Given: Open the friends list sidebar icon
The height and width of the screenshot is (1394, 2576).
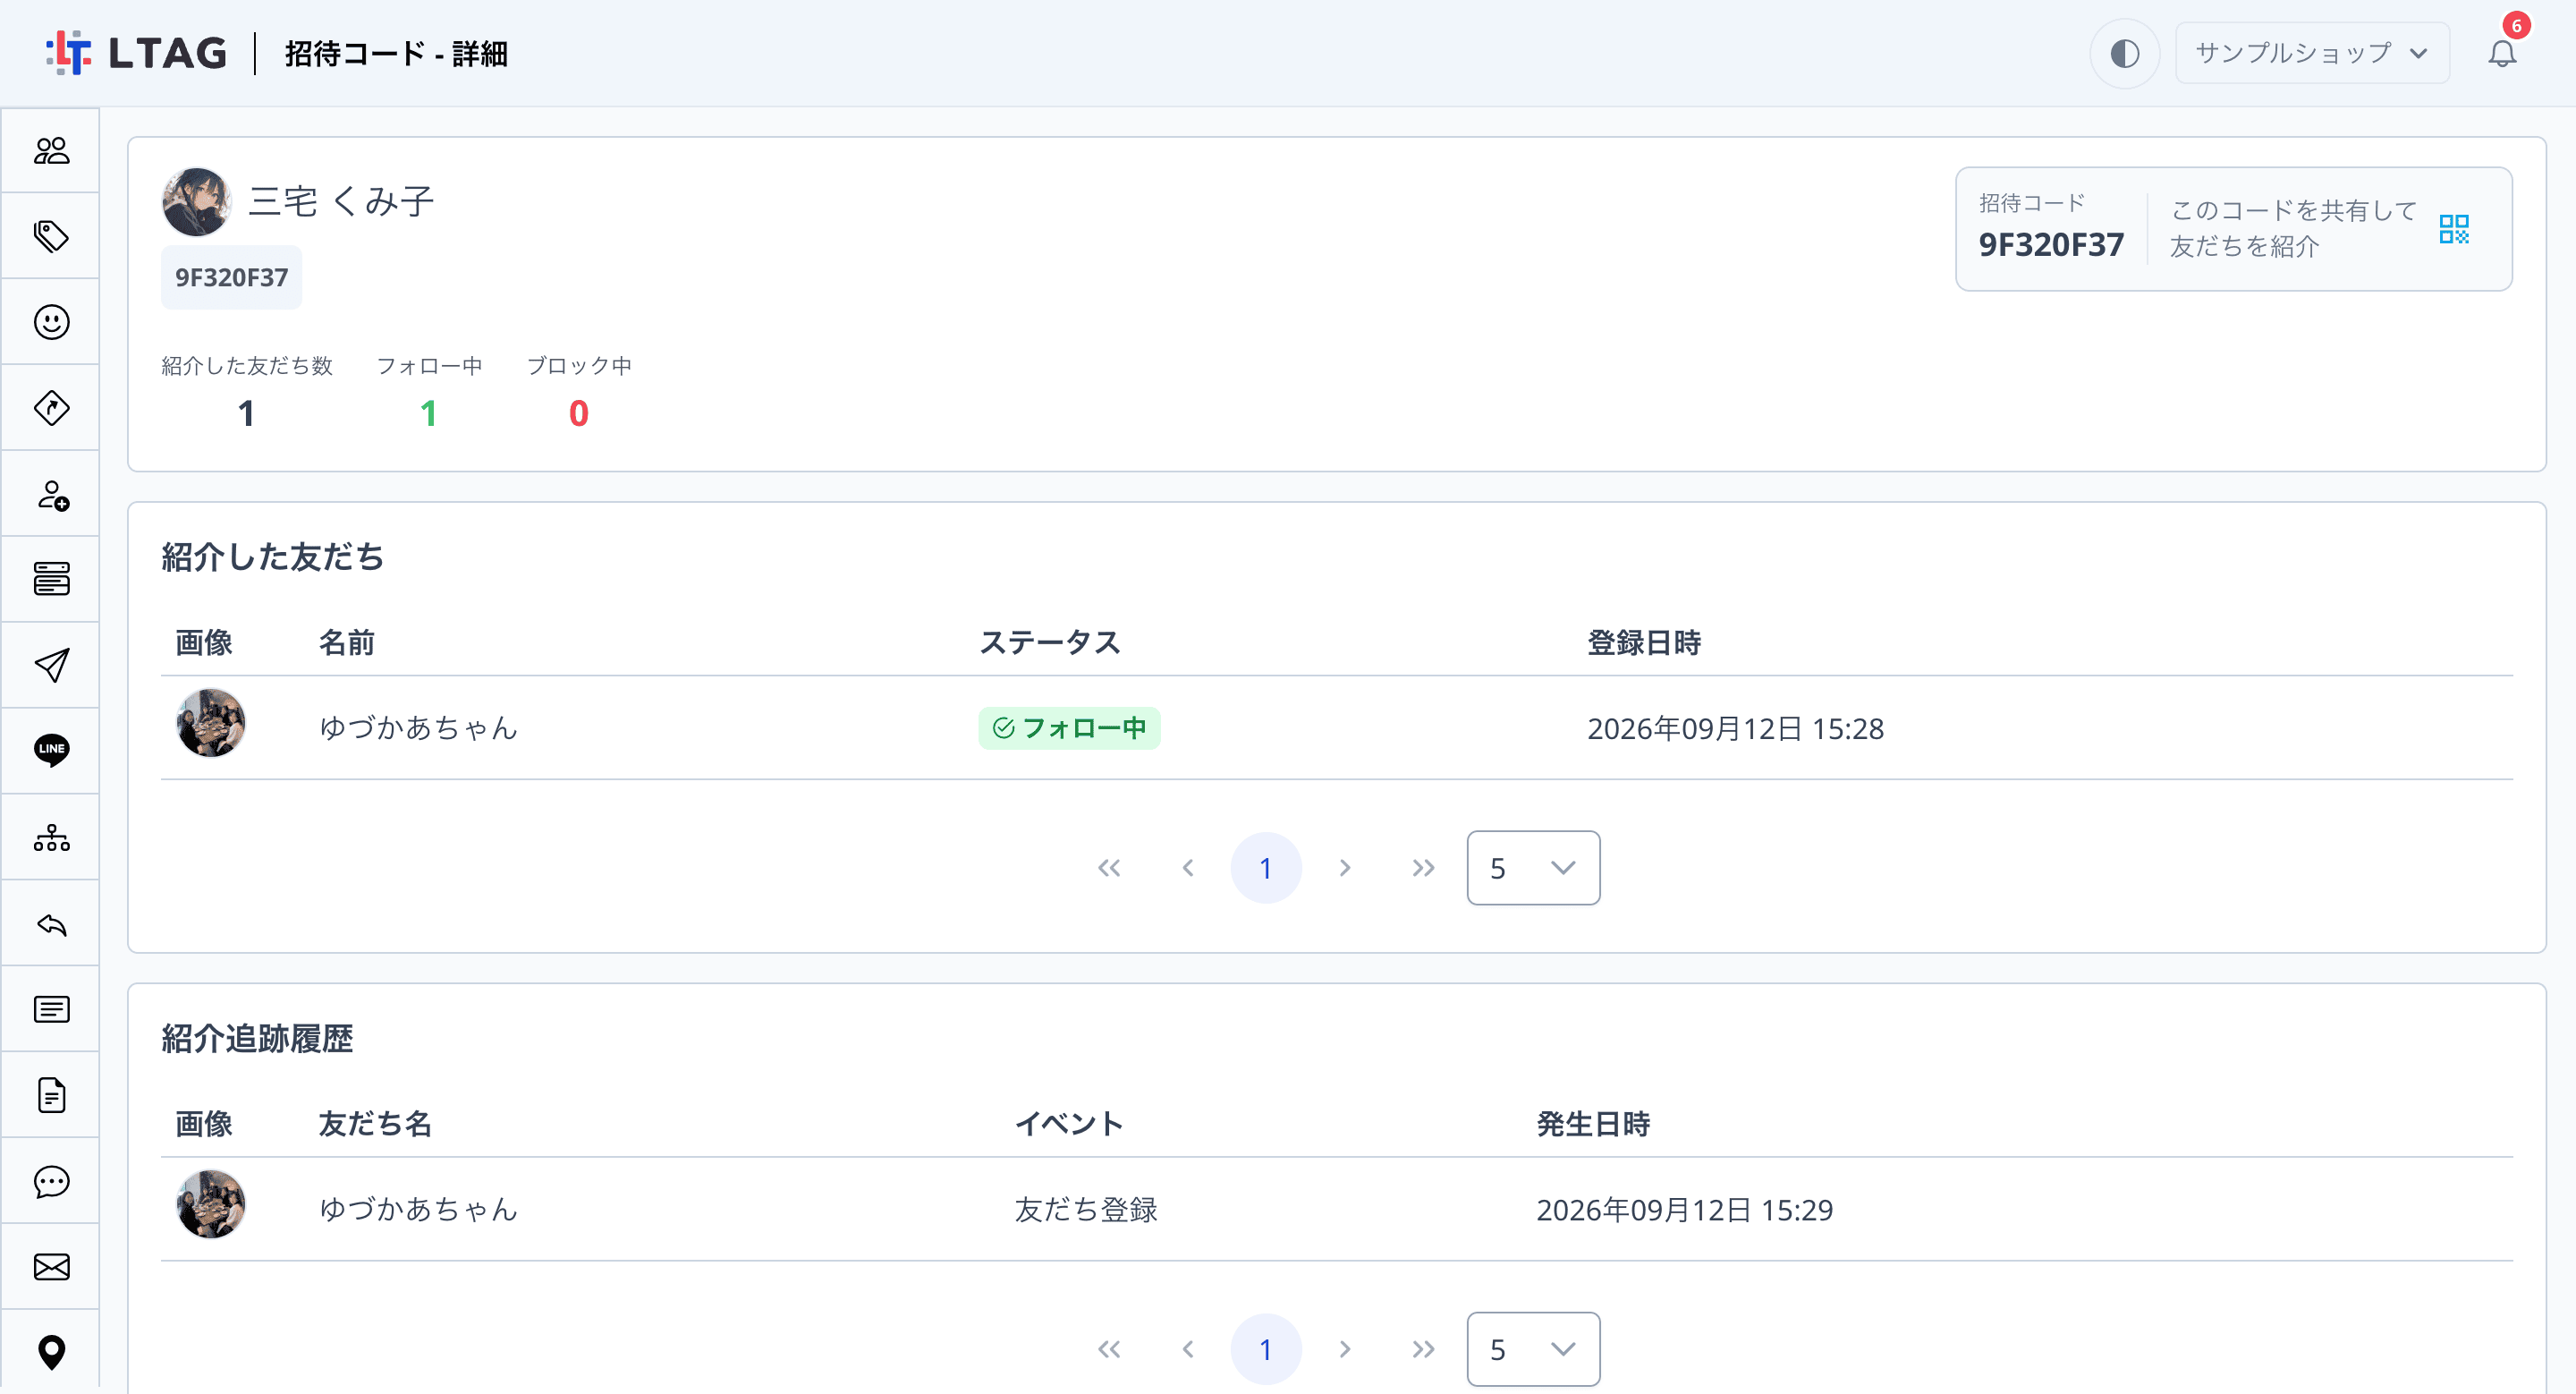Looking at the screenshot, I should (51, 151).
